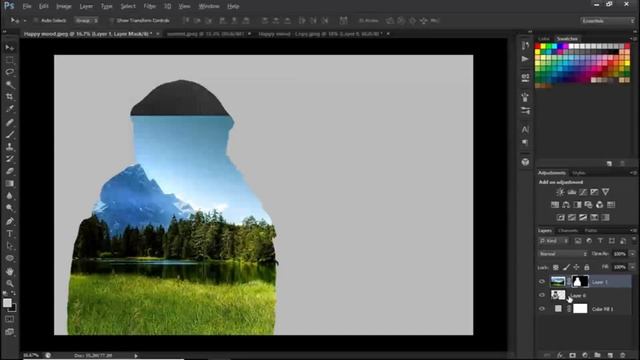Select the Move tool
640x360 pixels.
(x=10, y=48)
